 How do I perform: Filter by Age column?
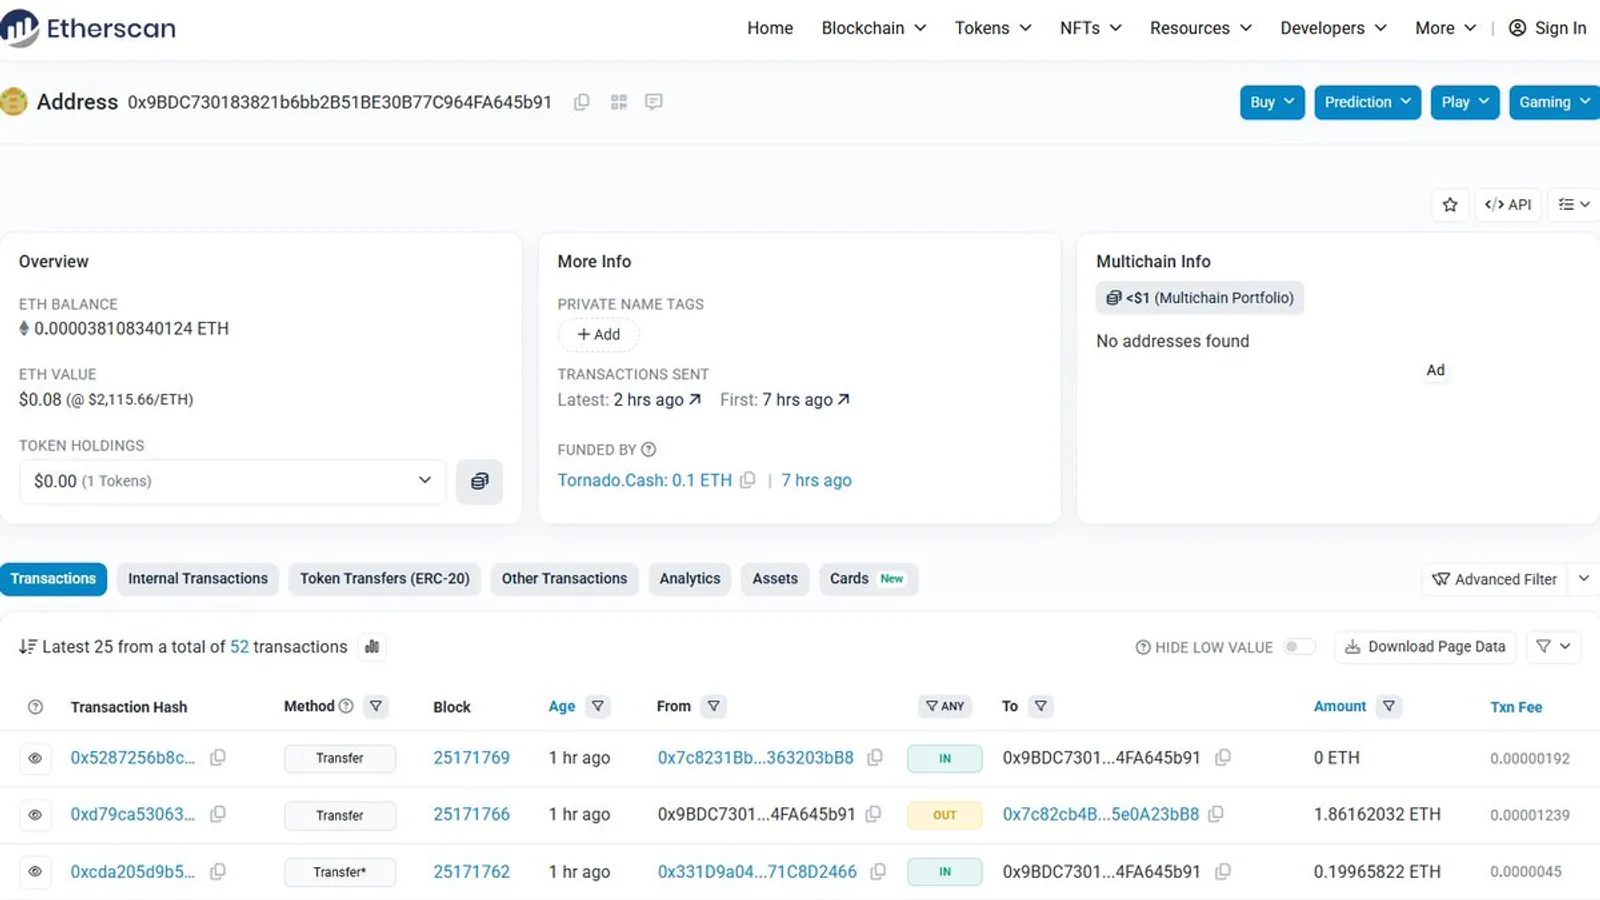[x=598, y=706]
